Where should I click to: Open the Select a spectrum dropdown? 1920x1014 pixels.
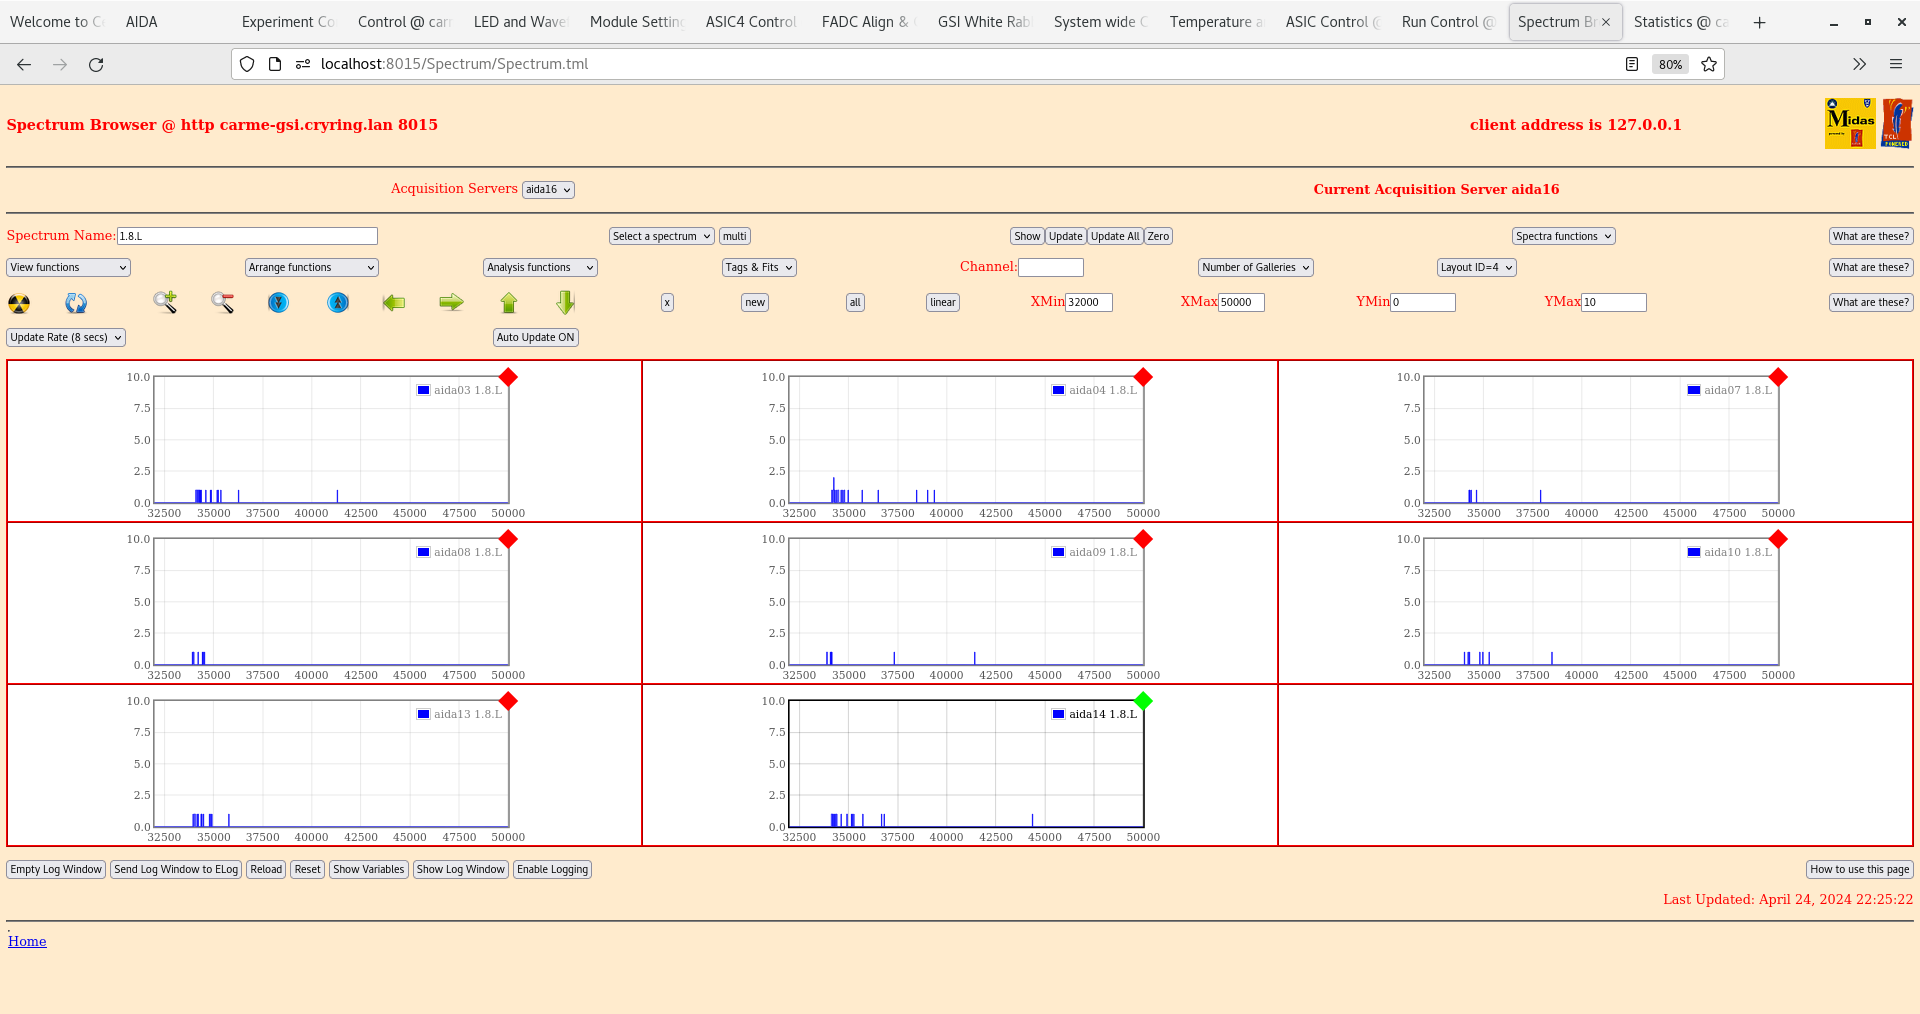click(660, 236)
